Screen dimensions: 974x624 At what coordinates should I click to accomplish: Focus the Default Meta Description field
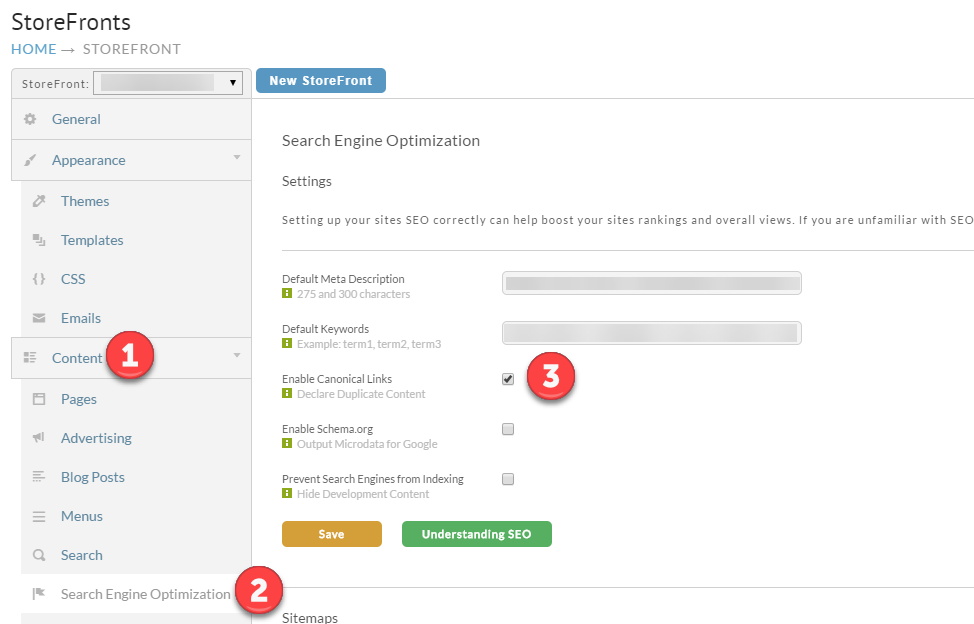652,283
